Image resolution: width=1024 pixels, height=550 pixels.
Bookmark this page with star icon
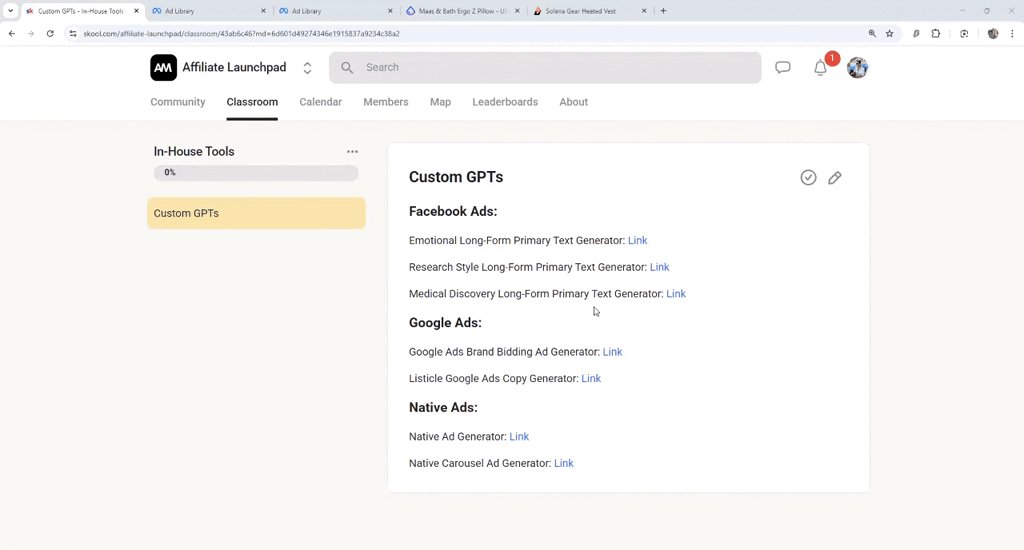[889, 33]
